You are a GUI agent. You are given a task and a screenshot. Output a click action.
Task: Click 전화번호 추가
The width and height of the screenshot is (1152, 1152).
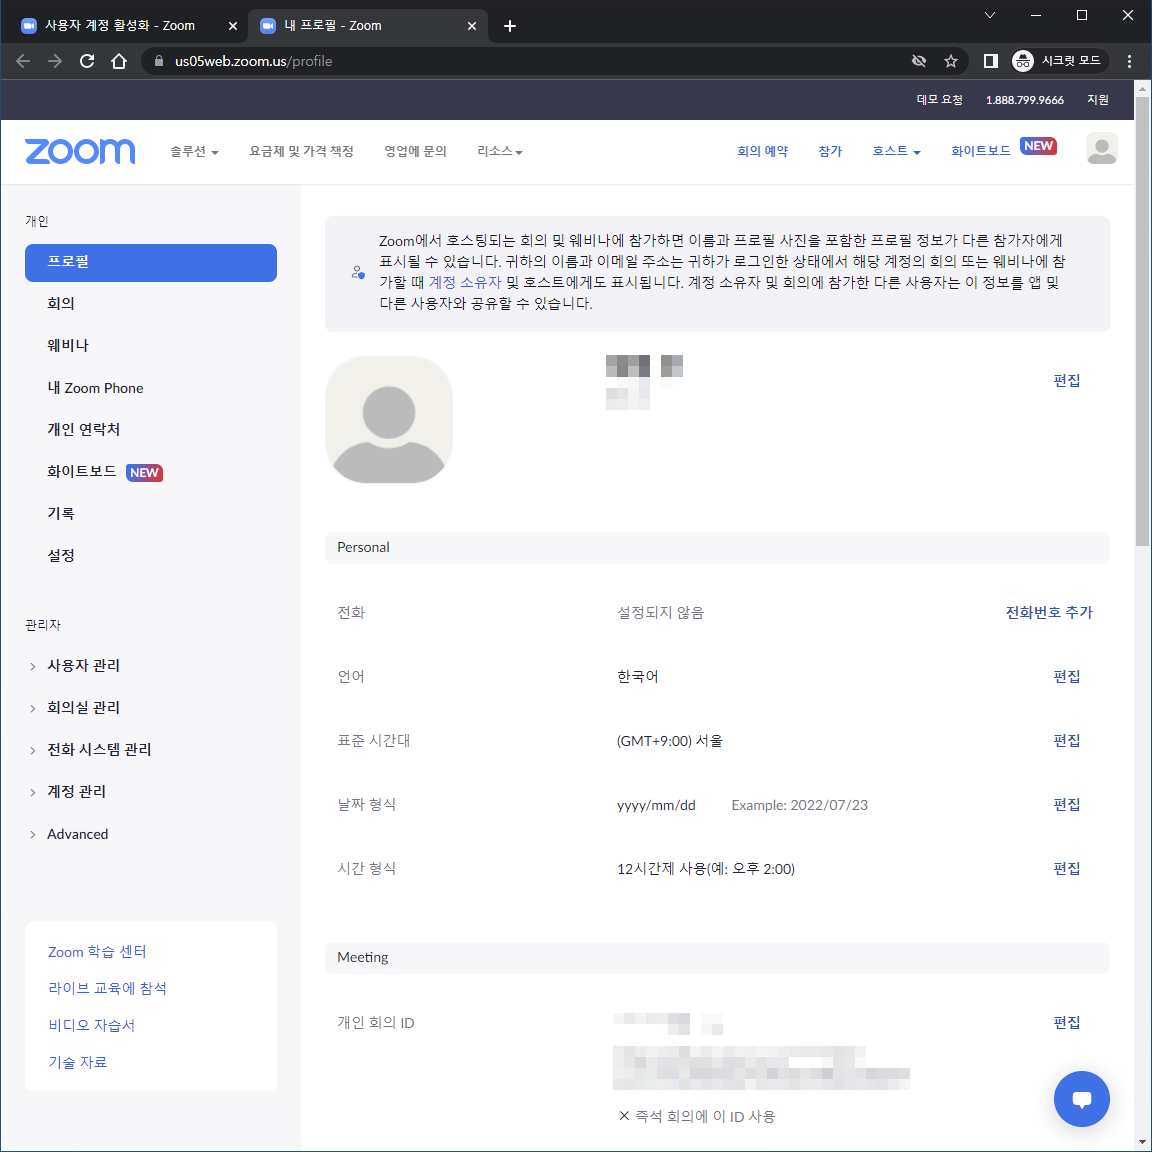click(x=1048, y=613)
